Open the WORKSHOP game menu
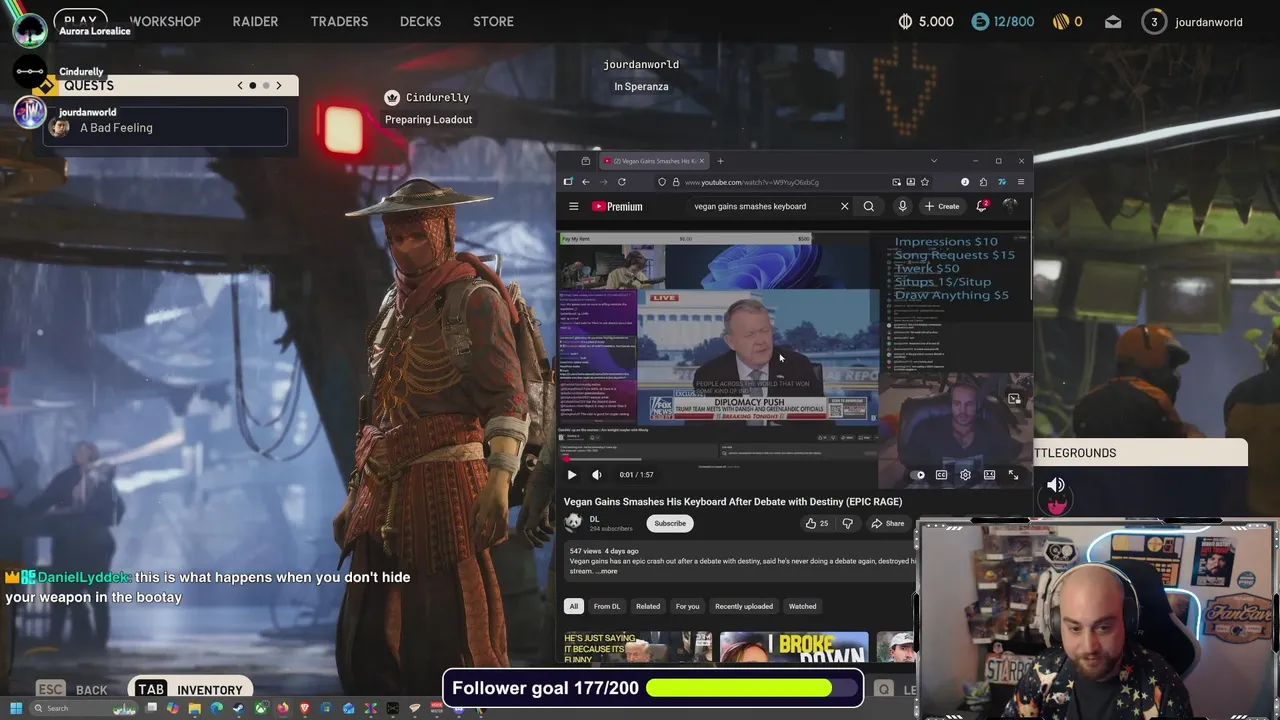 pyautogui.click(x=165, y=21)
